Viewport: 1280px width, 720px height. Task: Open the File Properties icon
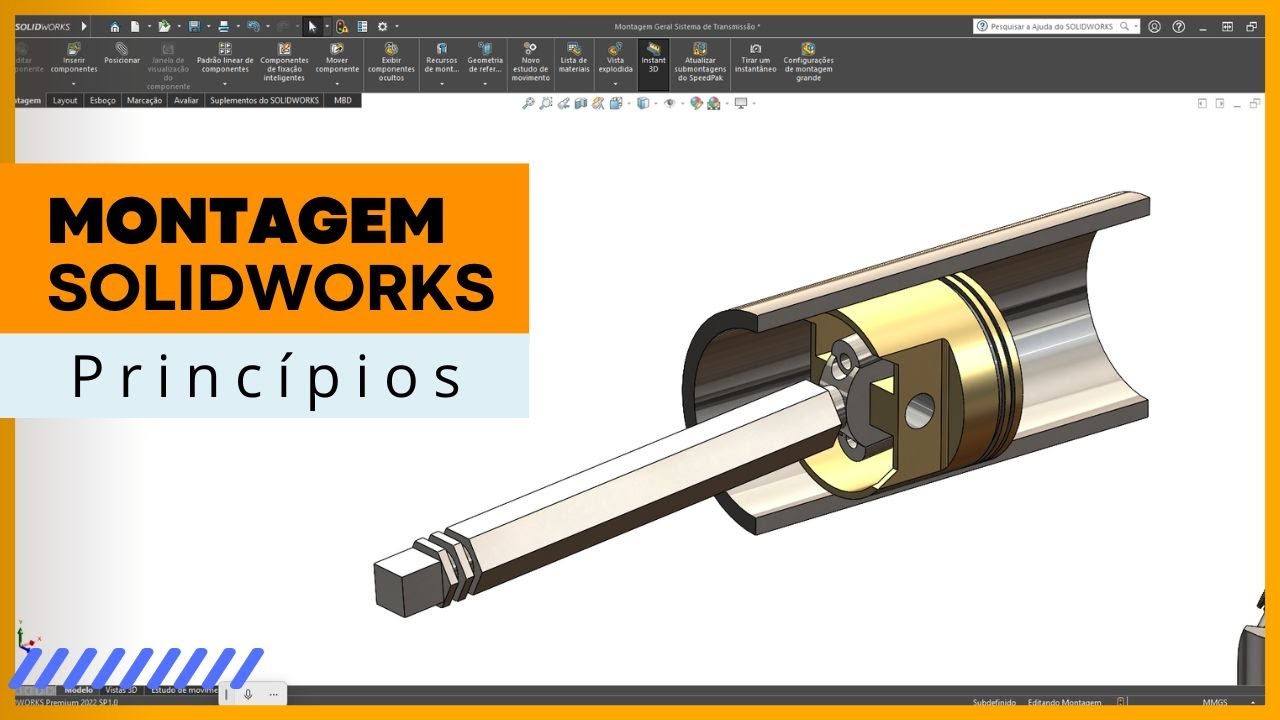362,27
